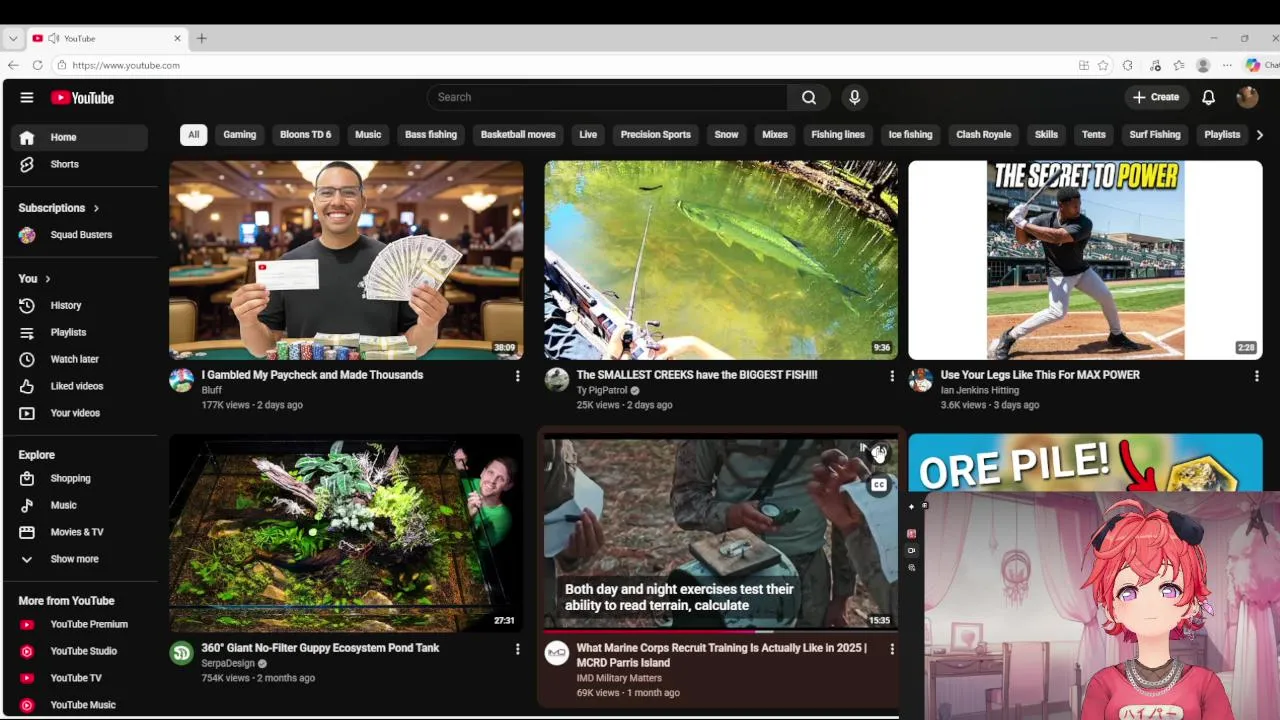The height and width of the screenshot is (720, 1280).
Task: Select the Surf Fishing filter chip
Action: click(1155, 135)
